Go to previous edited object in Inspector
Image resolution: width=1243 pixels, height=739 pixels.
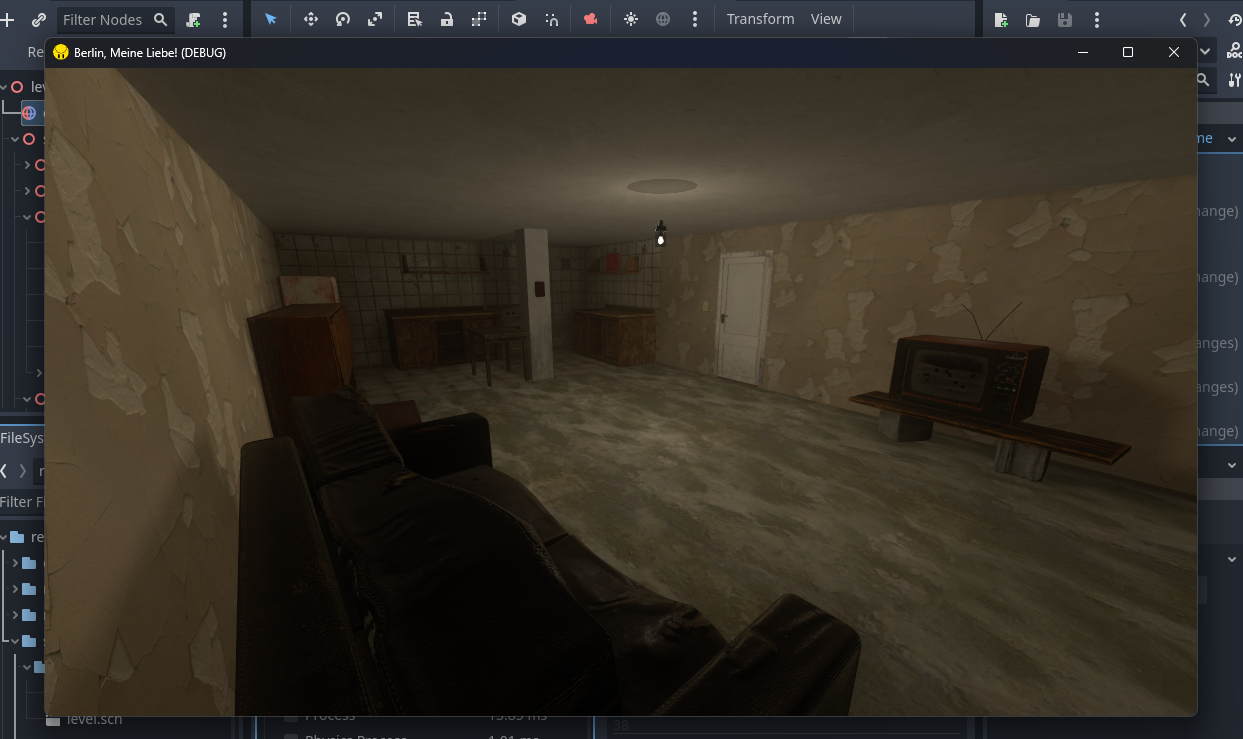click(1184, 20)
